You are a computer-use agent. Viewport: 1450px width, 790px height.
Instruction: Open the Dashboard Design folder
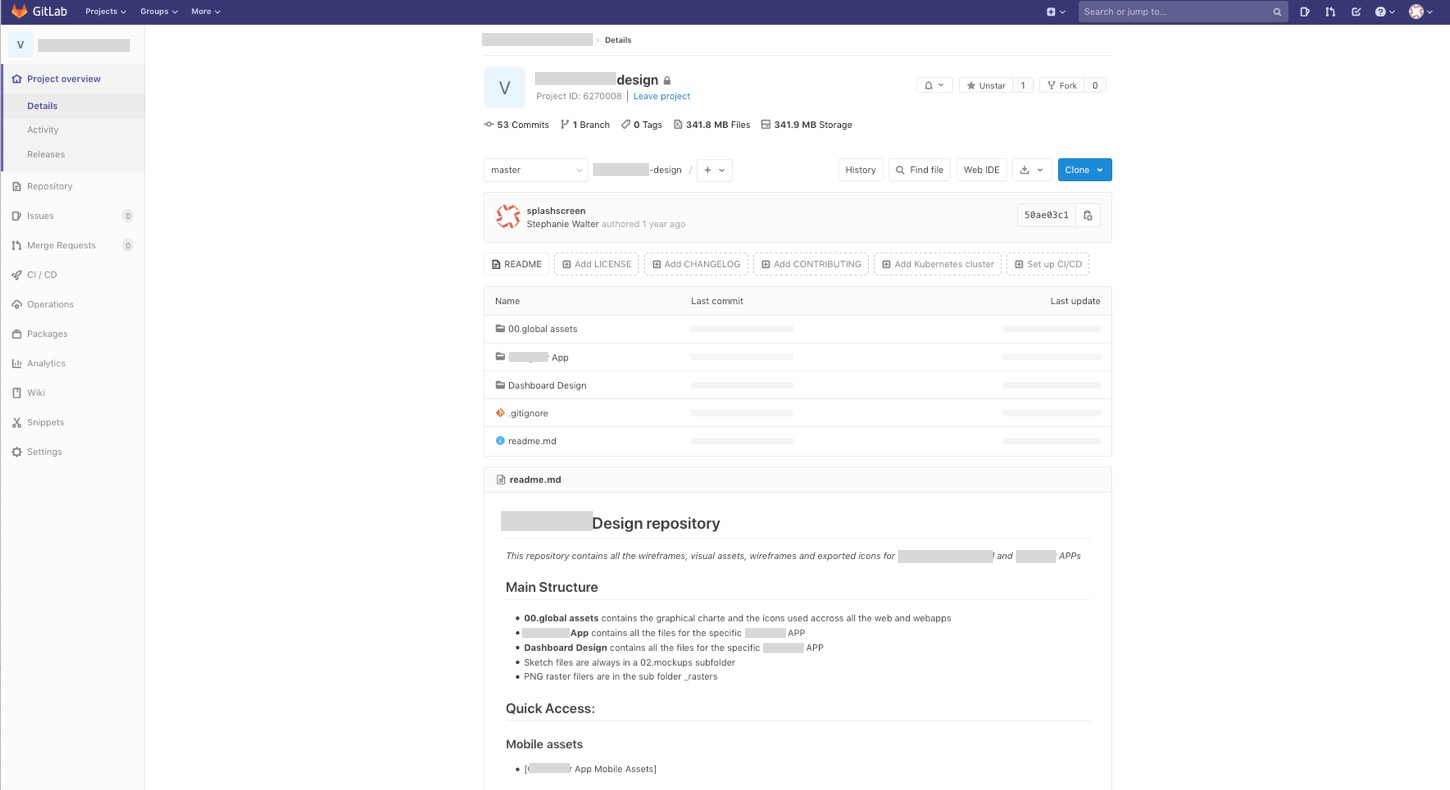point(547,386)
